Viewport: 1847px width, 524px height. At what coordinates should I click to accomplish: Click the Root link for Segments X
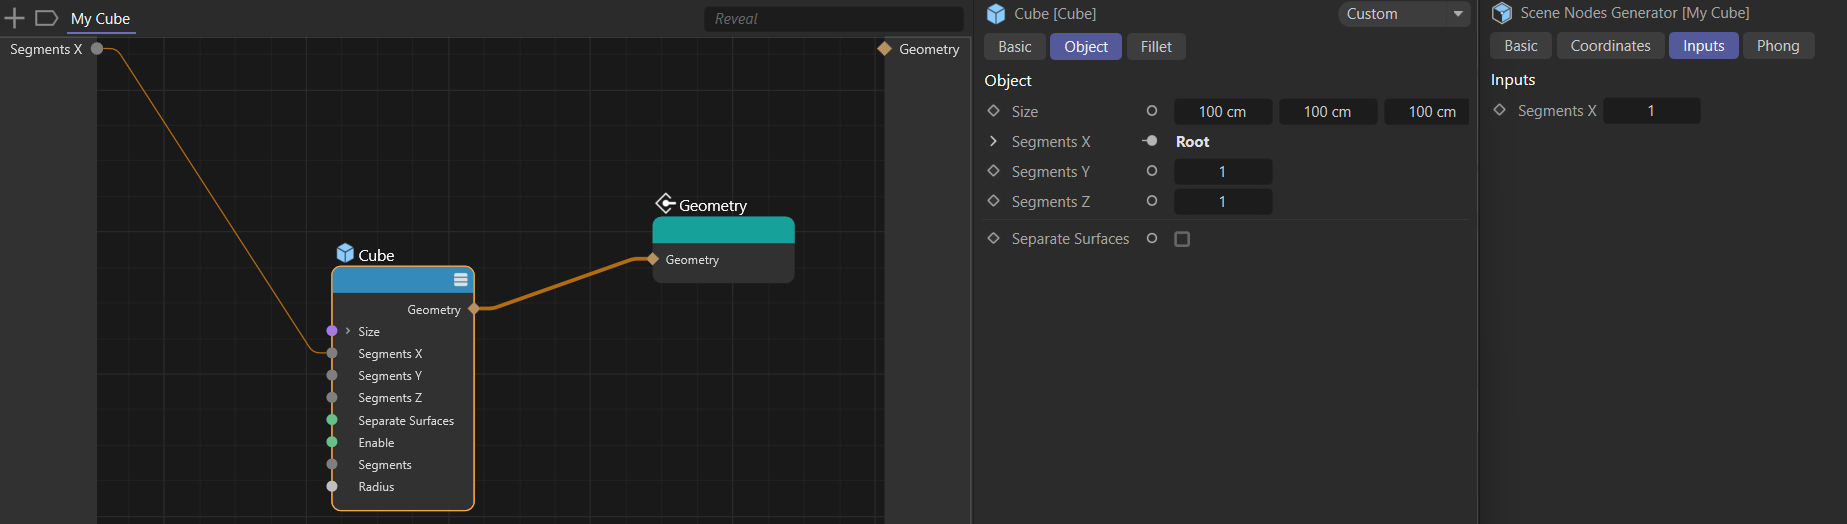tap(1192, 142)
